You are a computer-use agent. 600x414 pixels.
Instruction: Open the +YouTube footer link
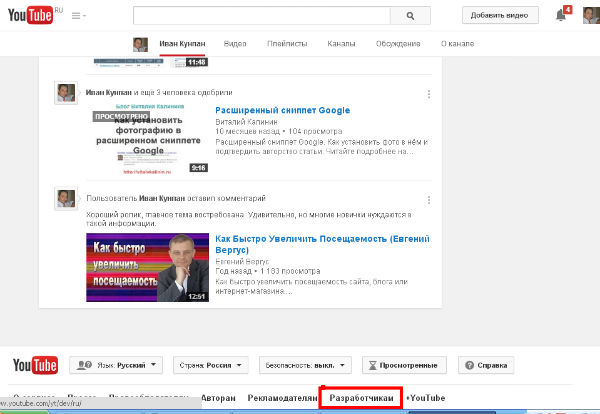(x=426, y=398)
